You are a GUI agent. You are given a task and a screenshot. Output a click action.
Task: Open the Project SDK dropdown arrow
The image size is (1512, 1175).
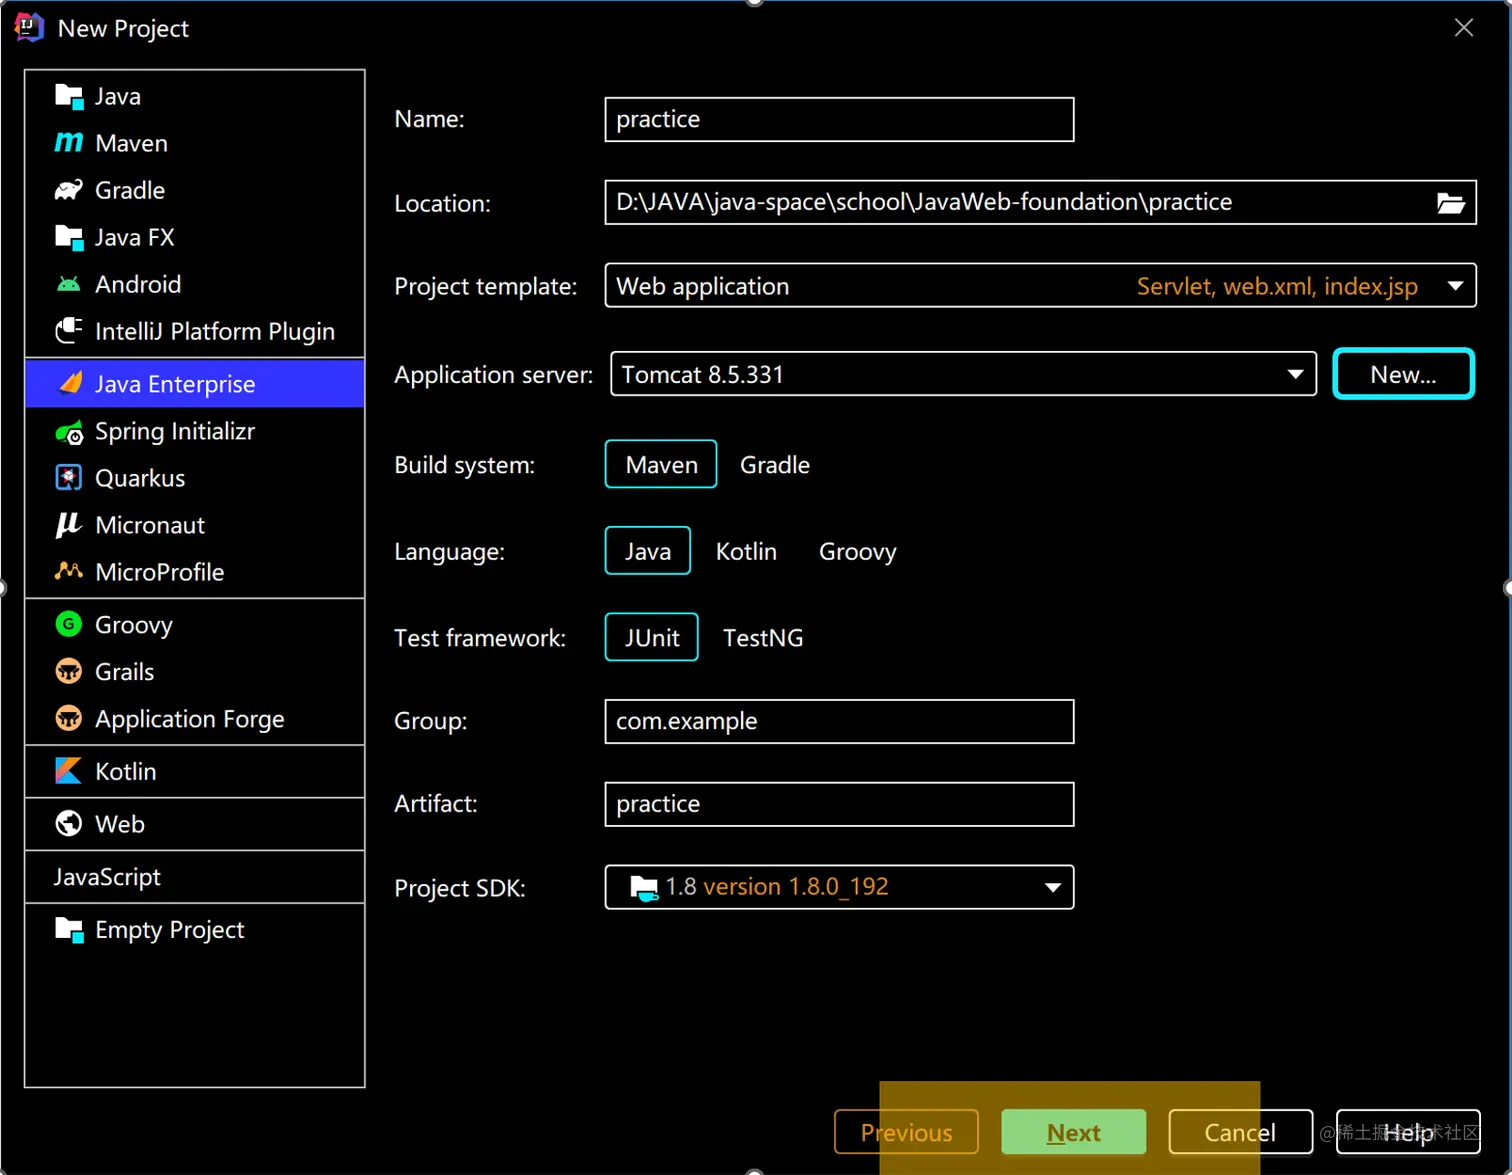click(x=1052, y=887)
